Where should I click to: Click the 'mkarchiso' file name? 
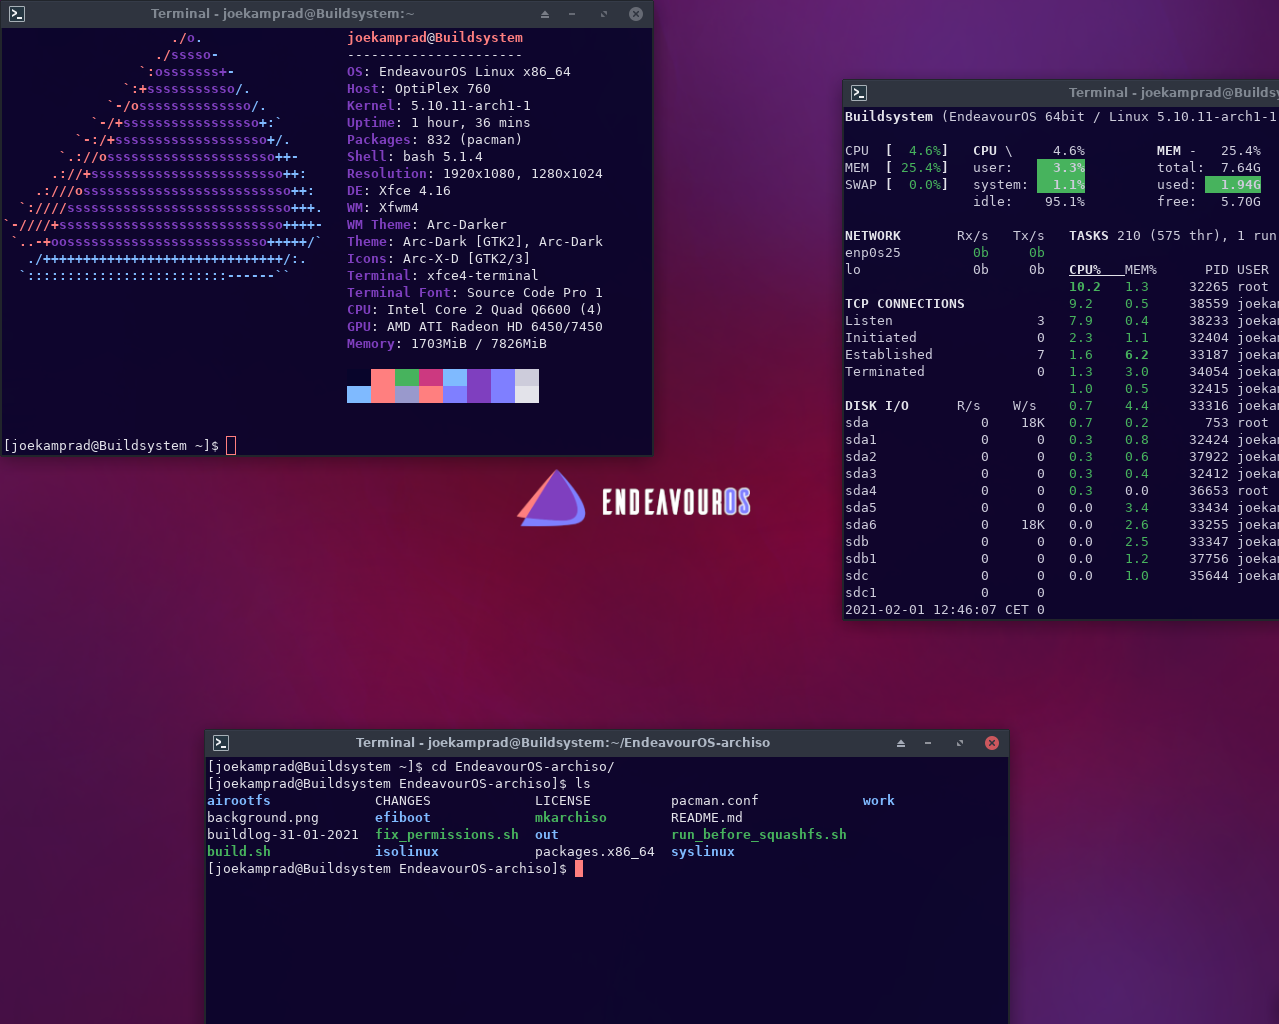[571, 817]
